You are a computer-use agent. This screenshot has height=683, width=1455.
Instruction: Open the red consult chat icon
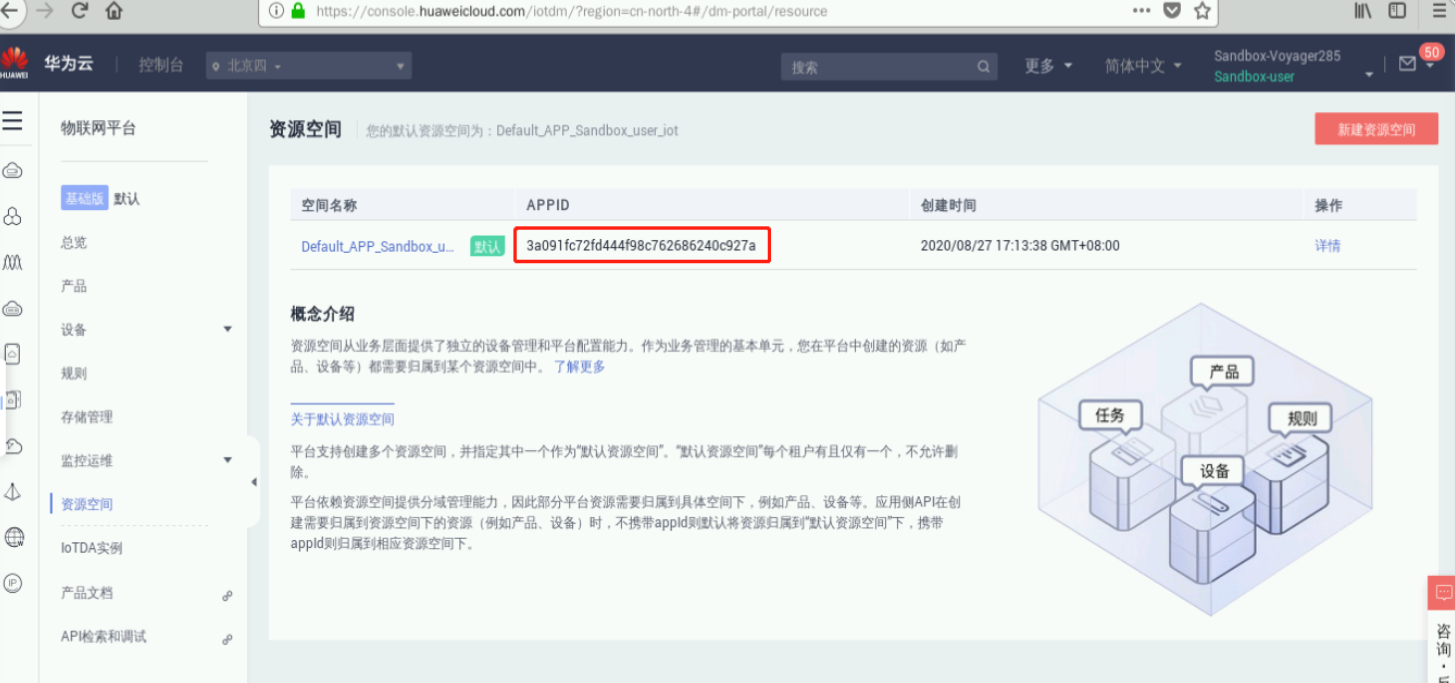point(1442,593)
